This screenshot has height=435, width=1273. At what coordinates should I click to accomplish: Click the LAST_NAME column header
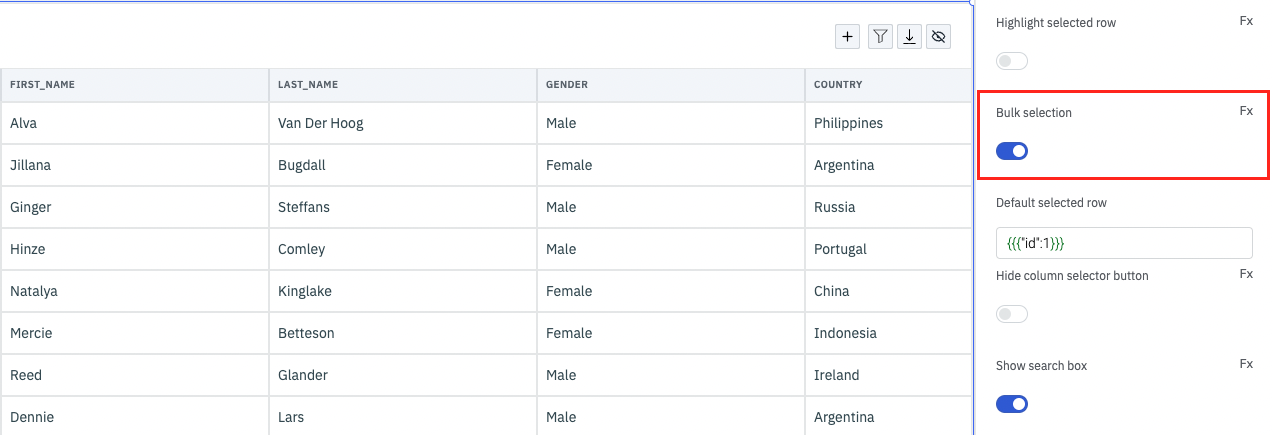click(x=309, y=85)
